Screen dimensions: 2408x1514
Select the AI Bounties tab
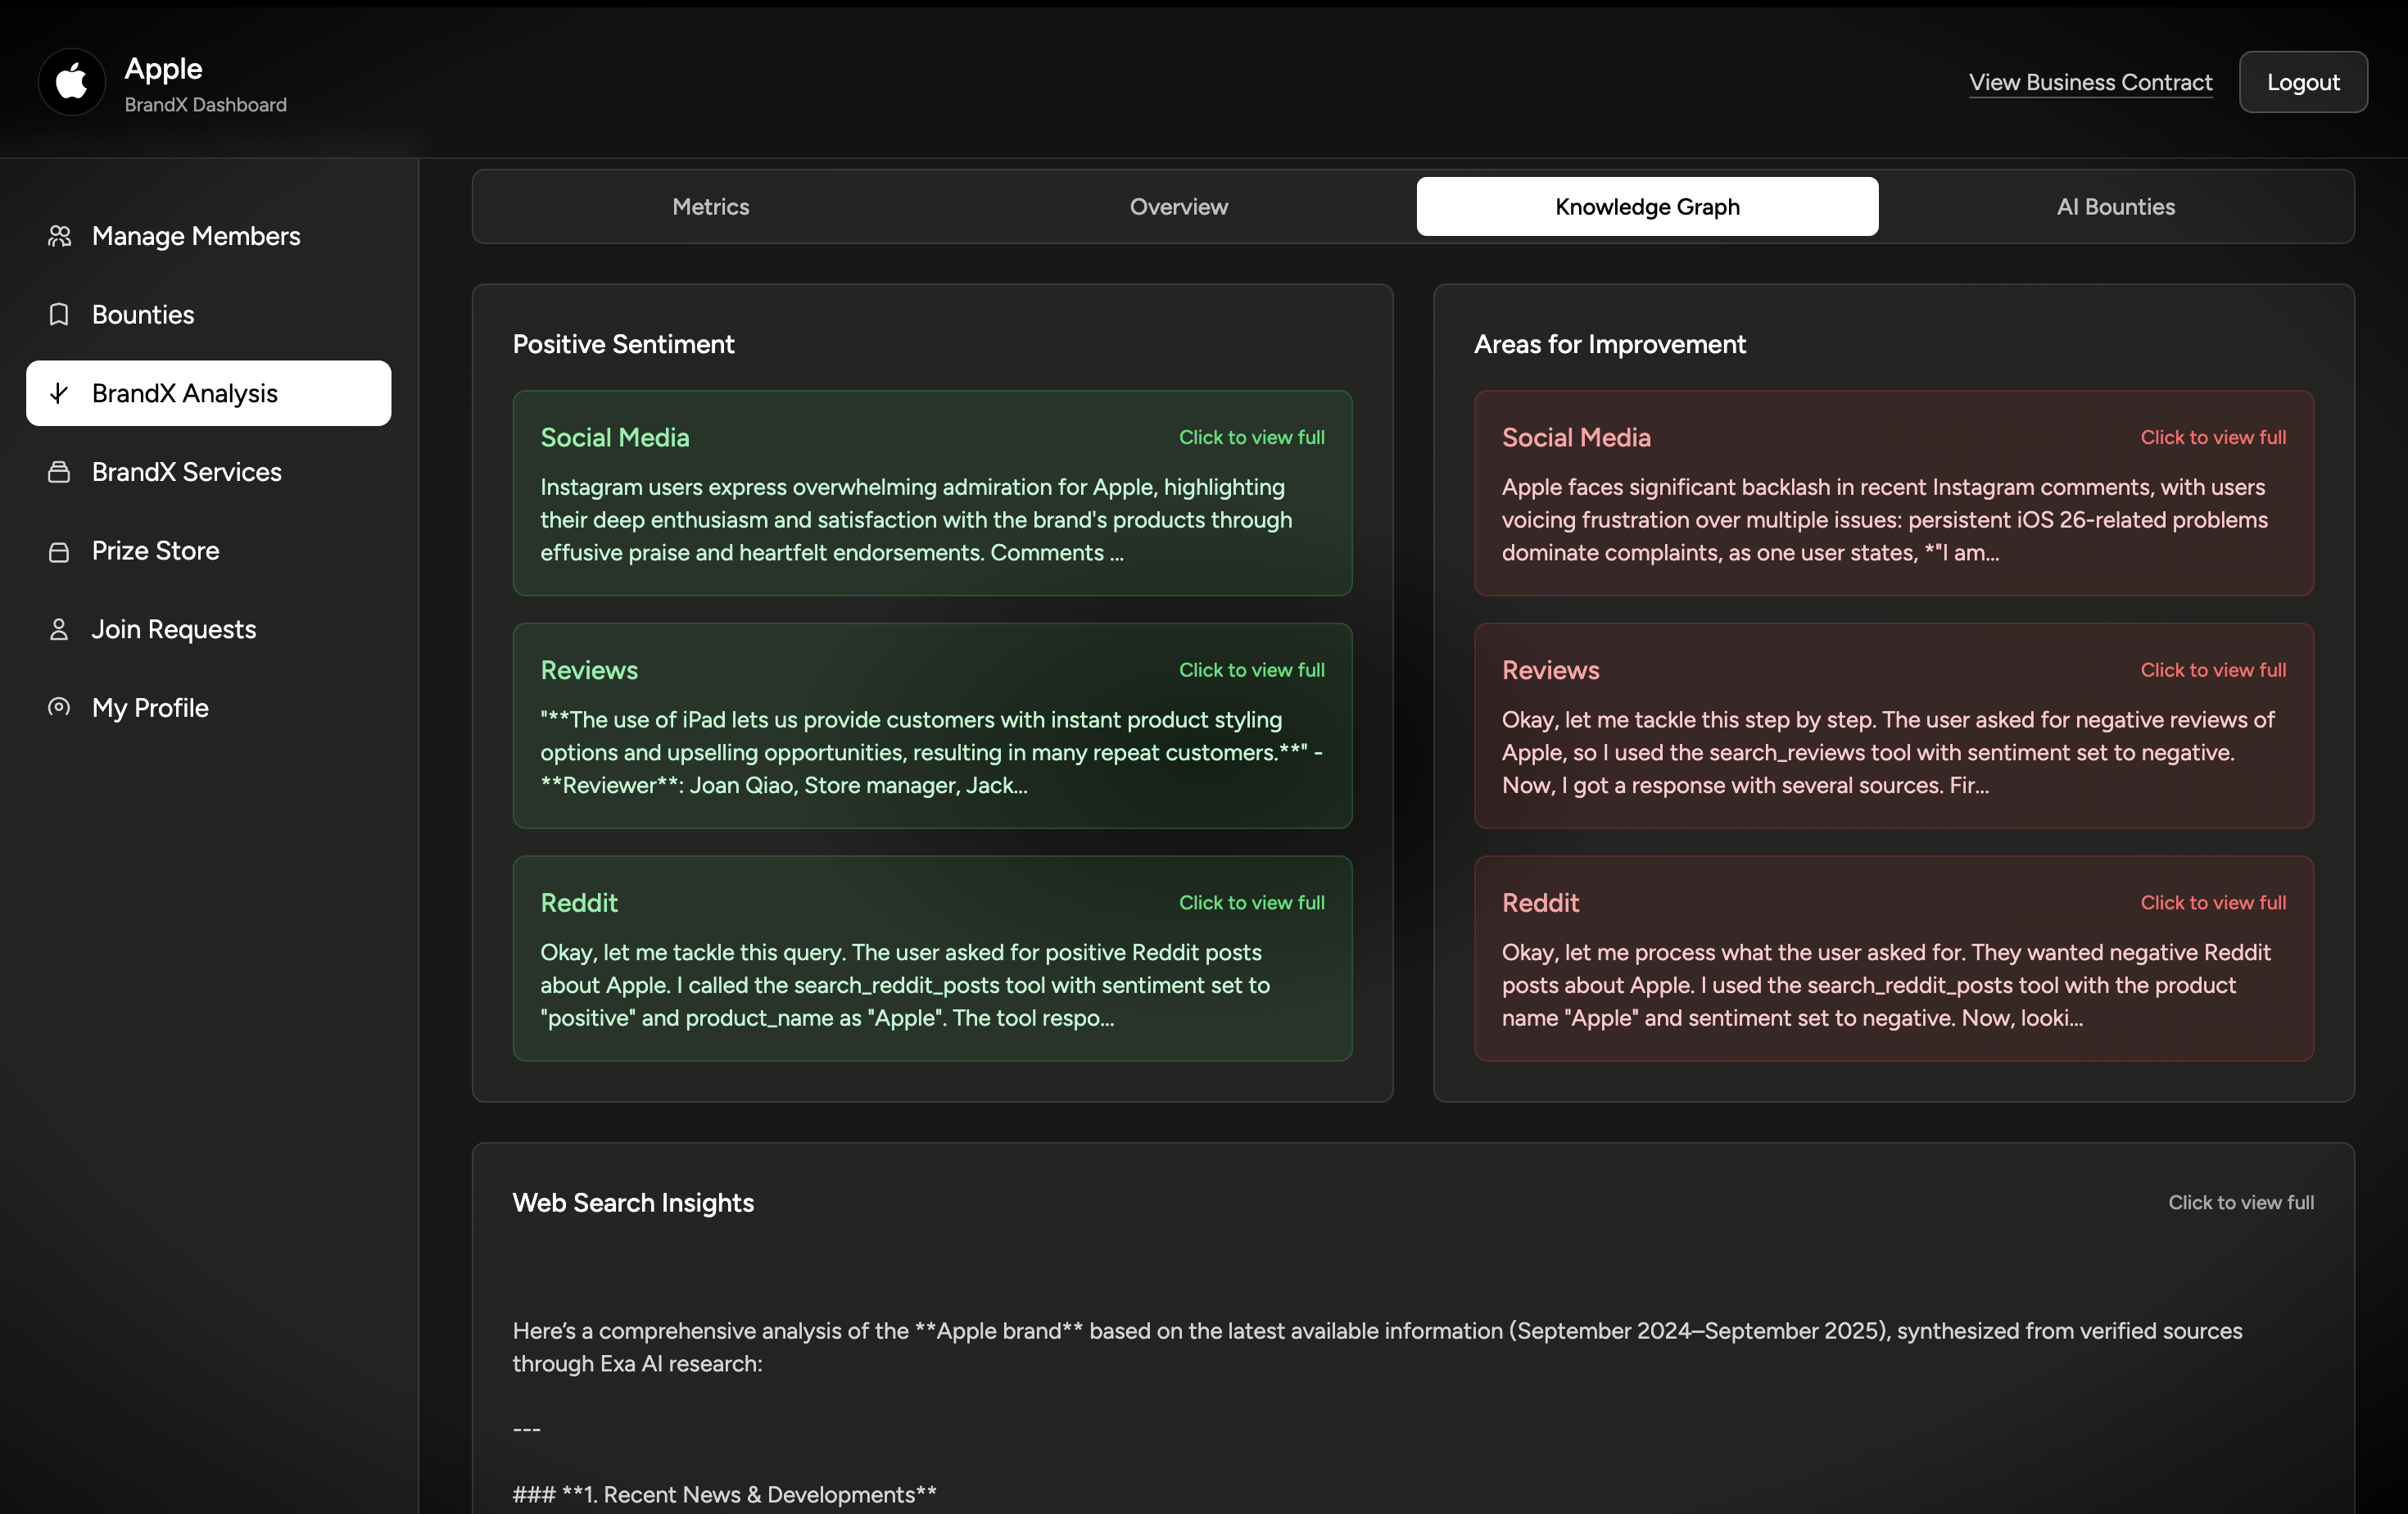pos(2115,207)
